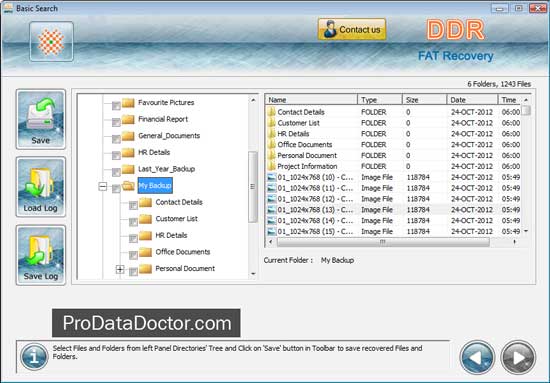Sort by the Name column header
The width and height of the screenshot is (550, 383).
coord(311,100)
